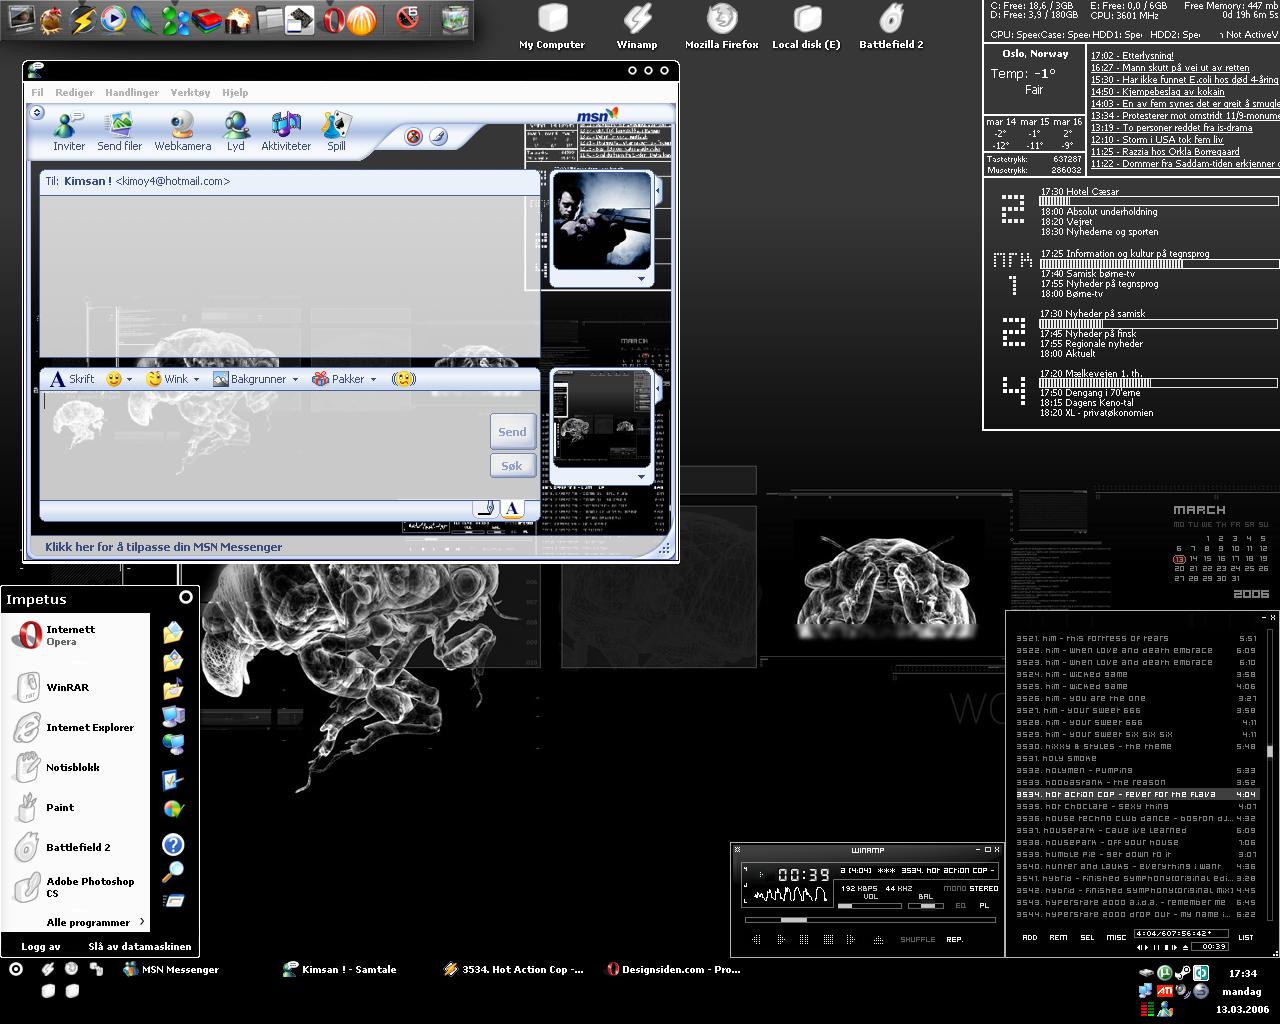Open the Fil menu
The width and height of the screenshot is (1280, 1024).
coord(37,92)
